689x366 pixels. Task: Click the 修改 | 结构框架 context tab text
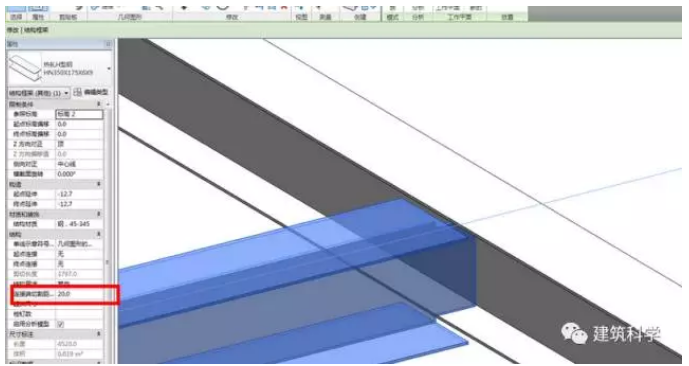pyautogui.click(x=27, y=30)
